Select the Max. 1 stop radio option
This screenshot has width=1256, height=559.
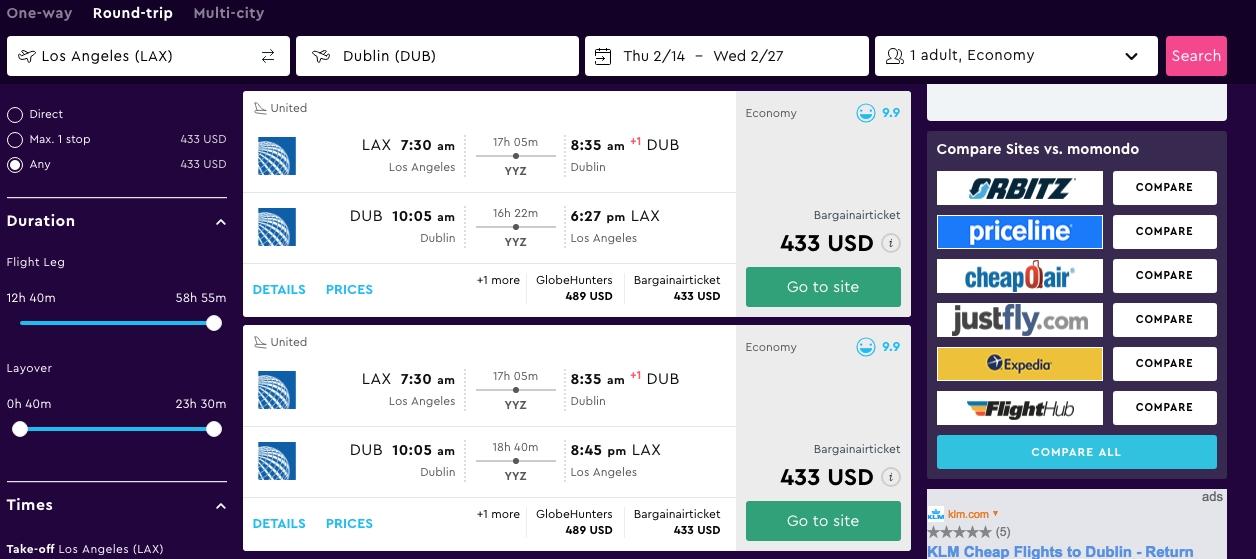tap(15, 140)
